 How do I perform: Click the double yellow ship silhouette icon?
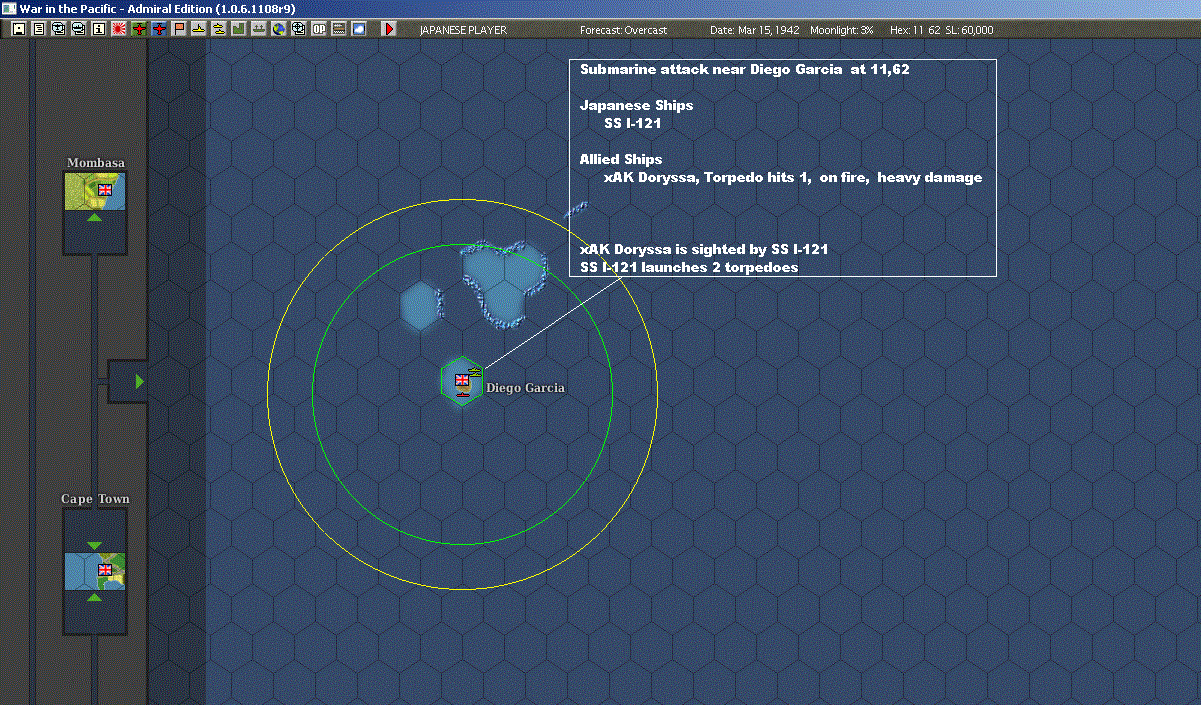pyautogui.click(x=218, y=29)
